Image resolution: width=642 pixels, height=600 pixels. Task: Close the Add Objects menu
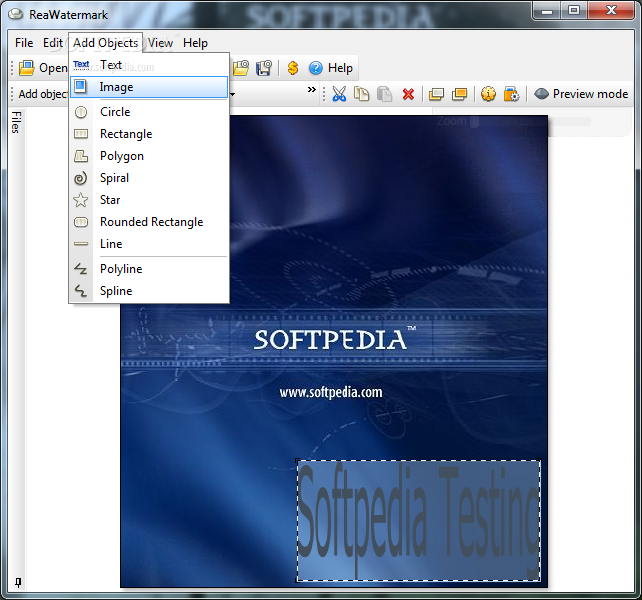[x=105, y=43]
